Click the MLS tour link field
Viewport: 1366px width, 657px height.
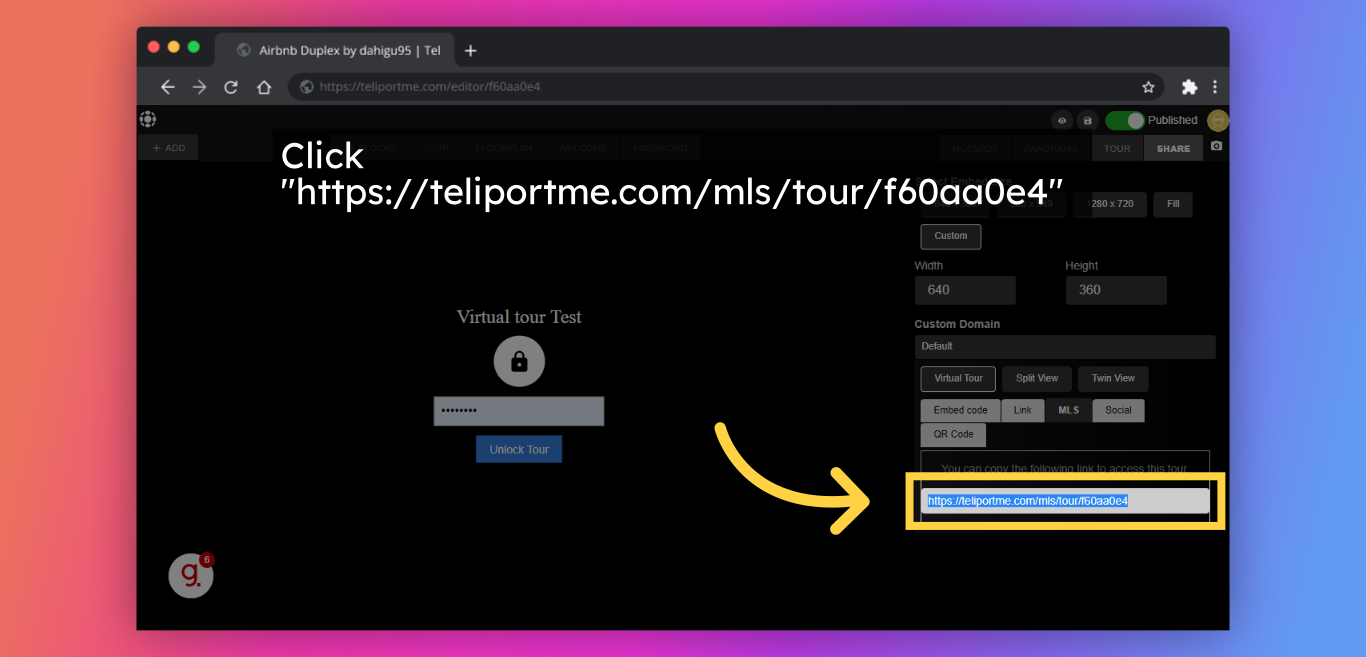(x=1065, y=501)
